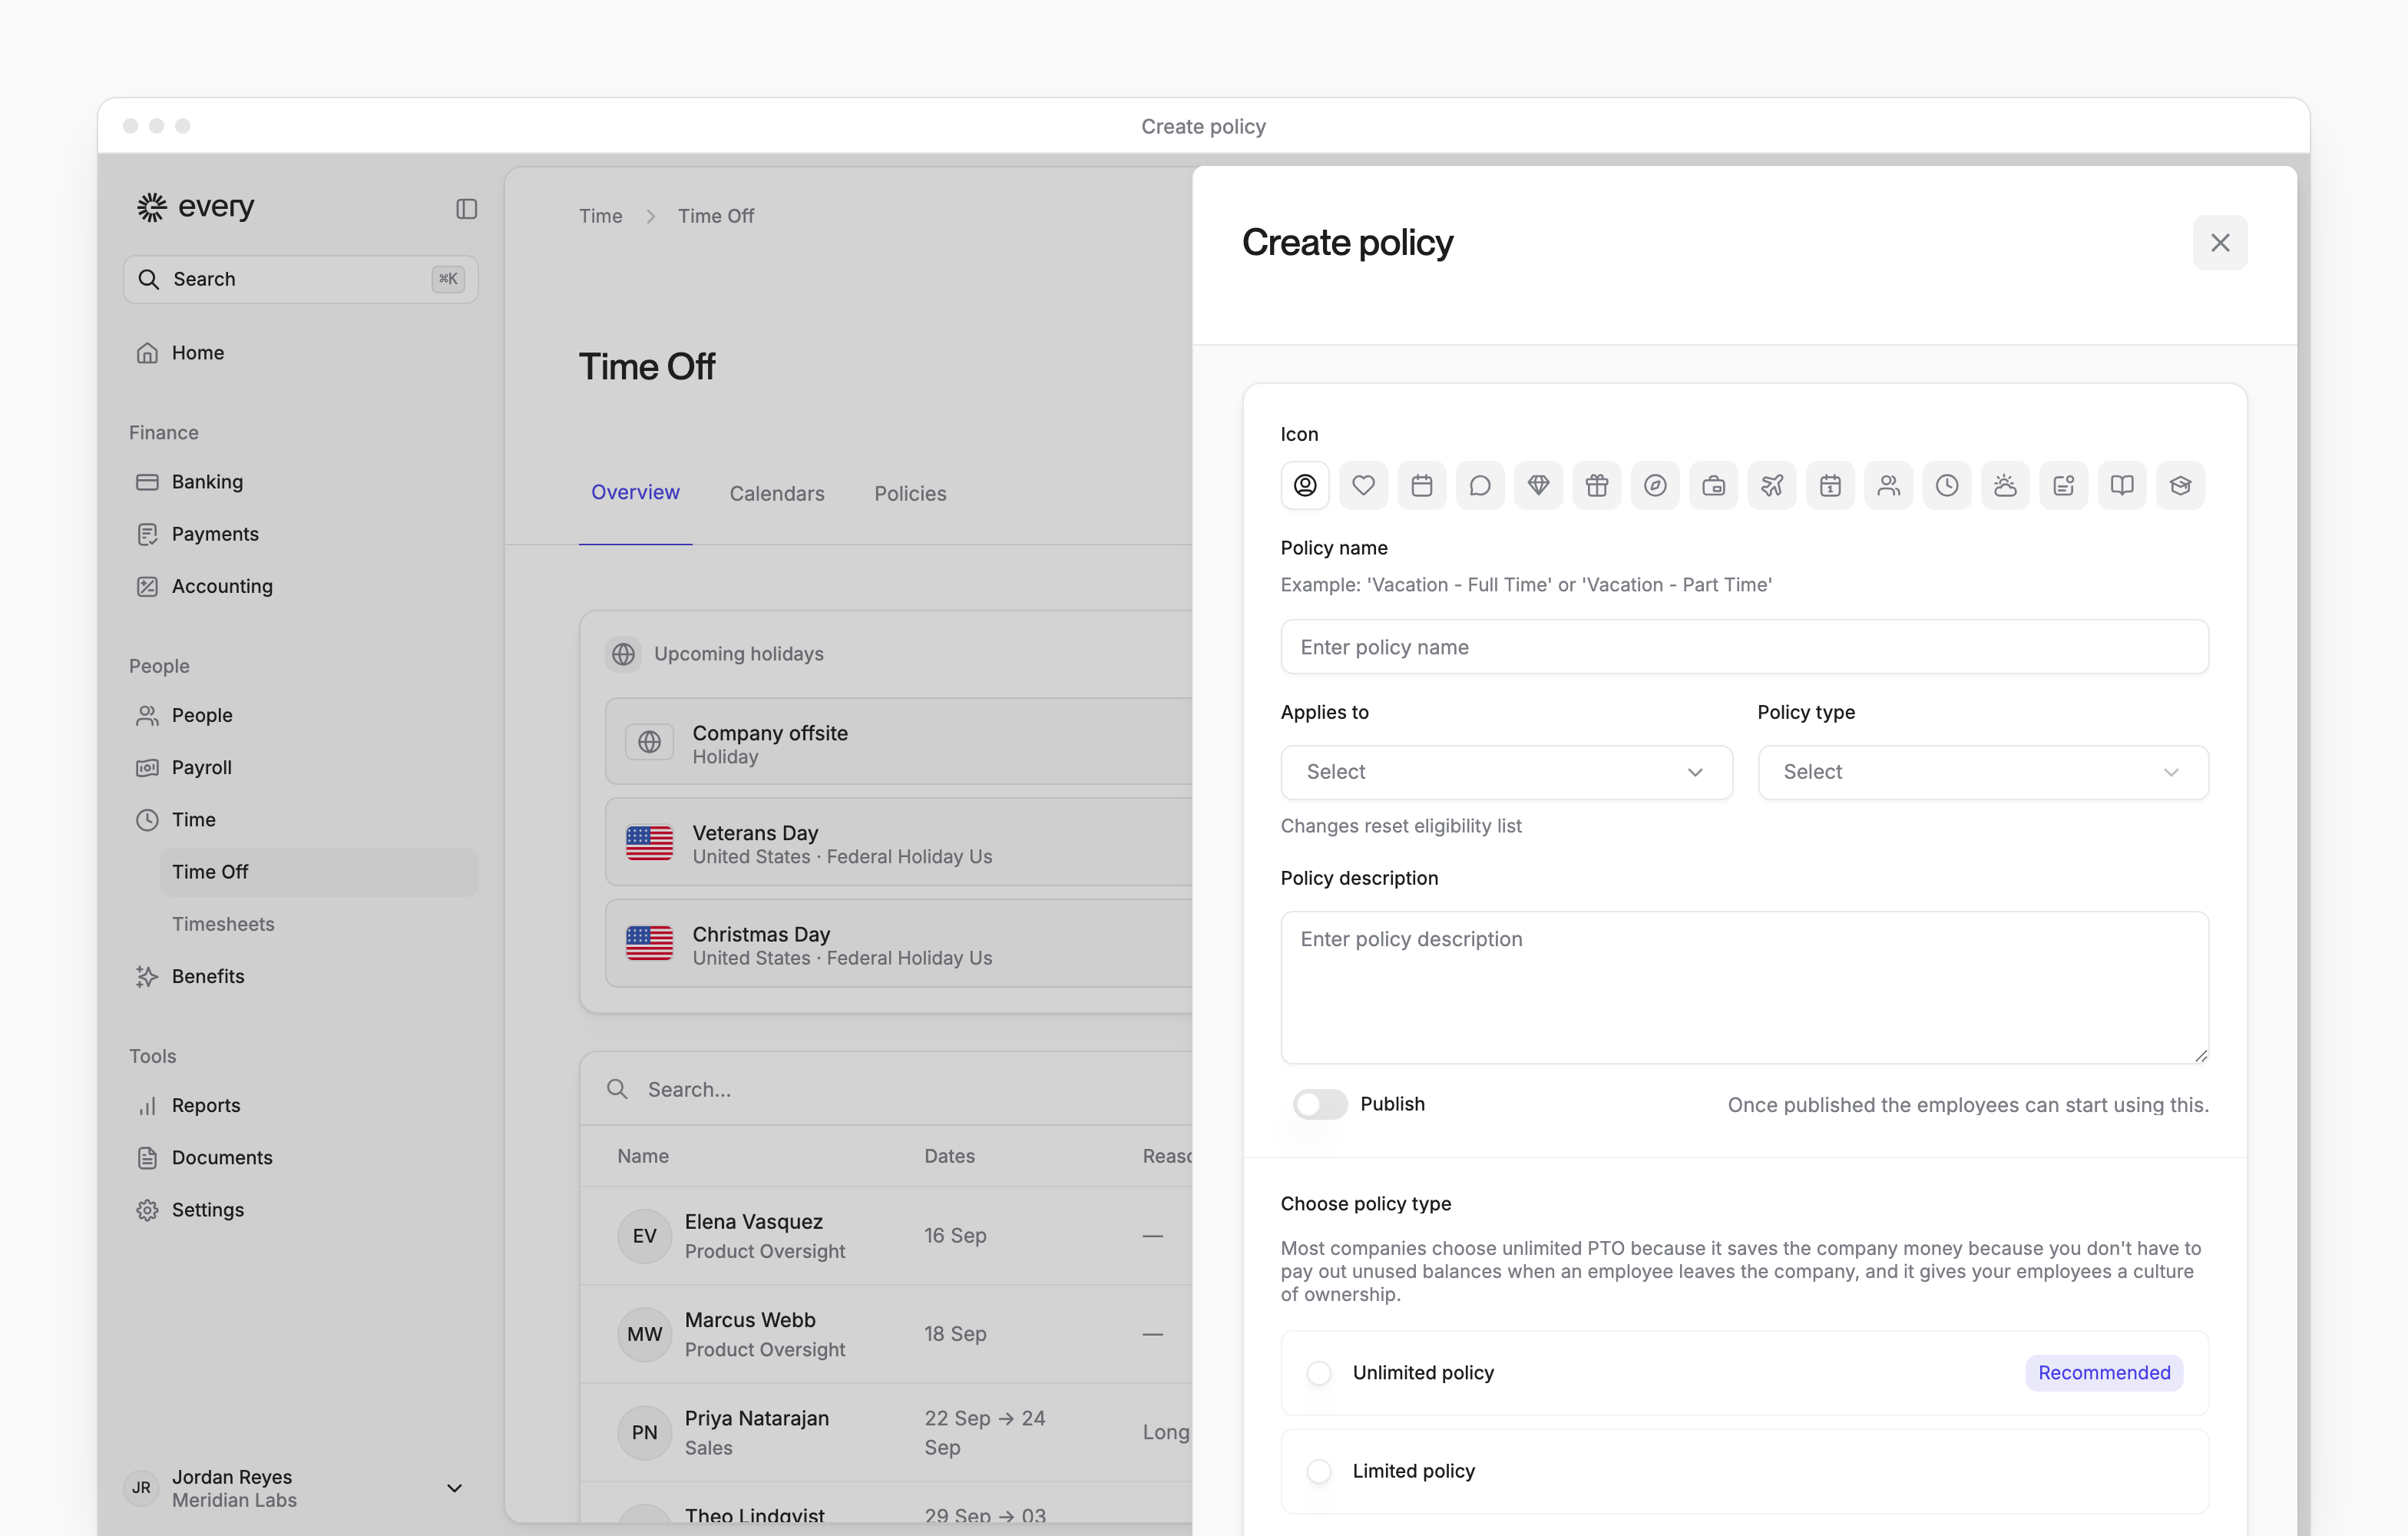This screenshot has height=1536, width=2408.
Task: Choose the briefcase policy icon
Action: pos(1714,486)
